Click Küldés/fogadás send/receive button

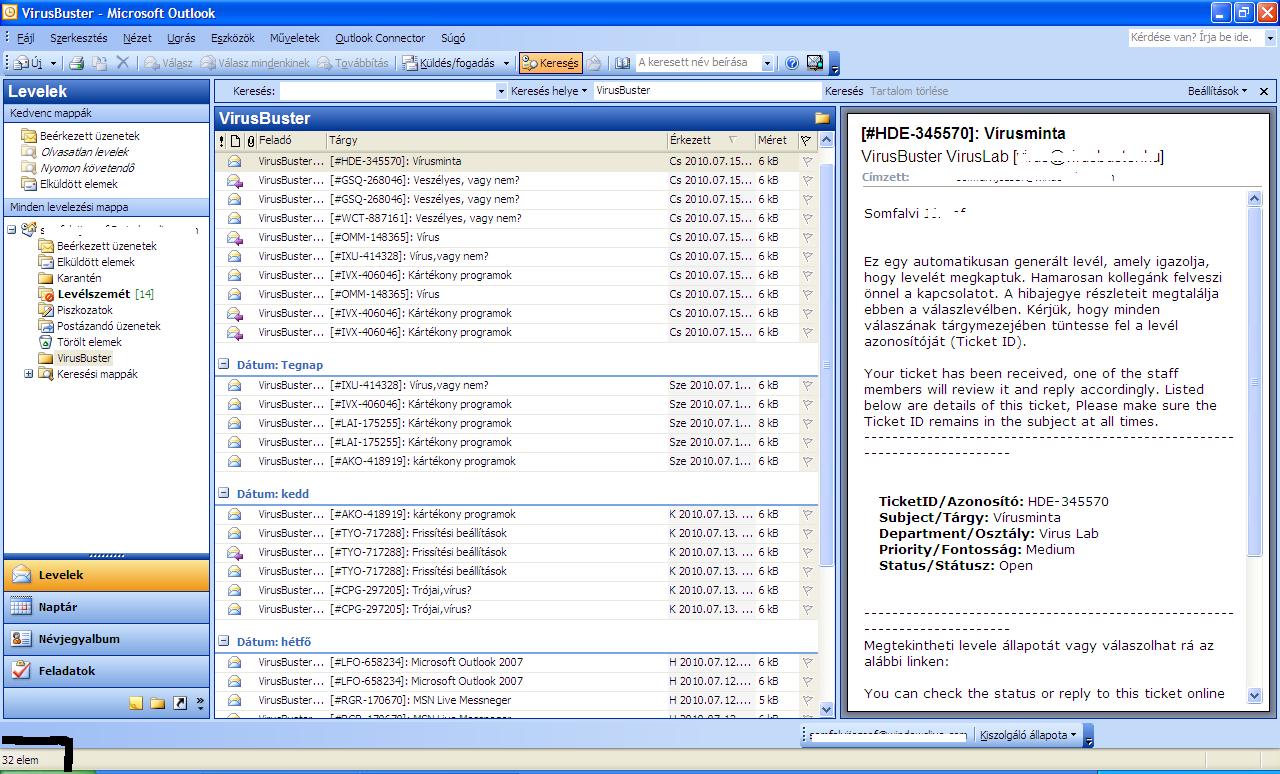449,63
